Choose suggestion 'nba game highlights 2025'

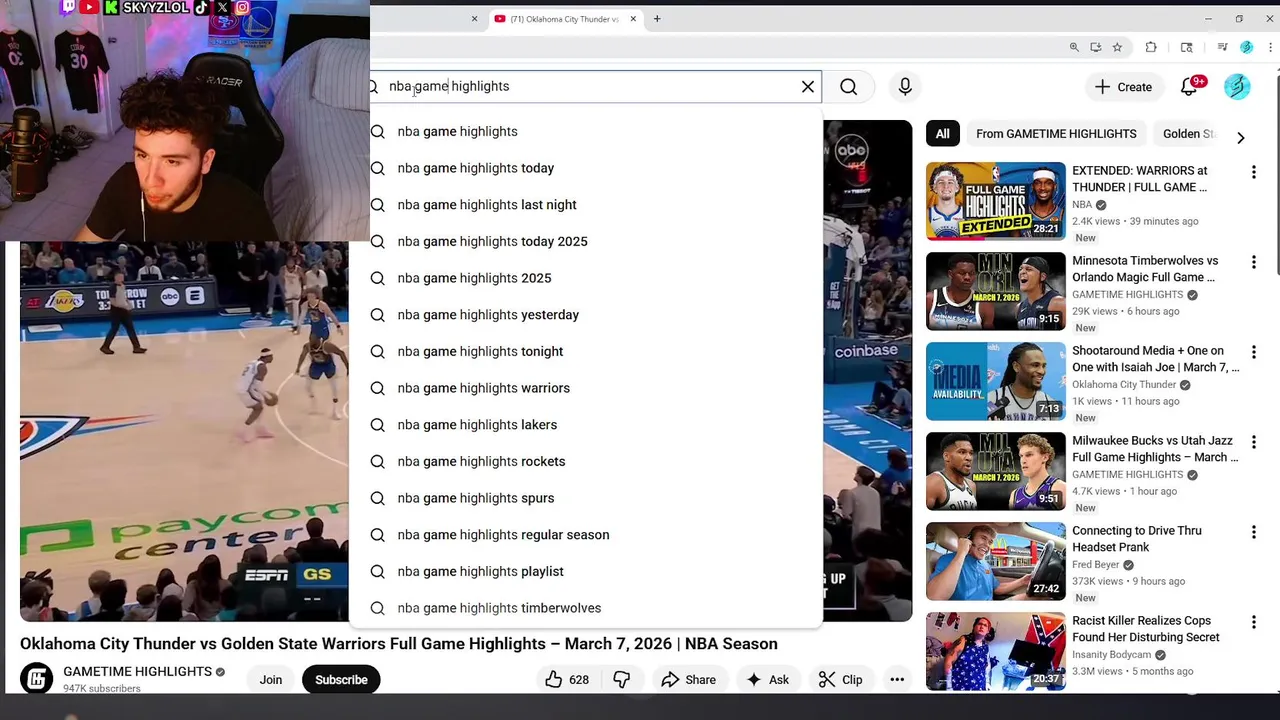pyautogui.click(x=586, y=278)
